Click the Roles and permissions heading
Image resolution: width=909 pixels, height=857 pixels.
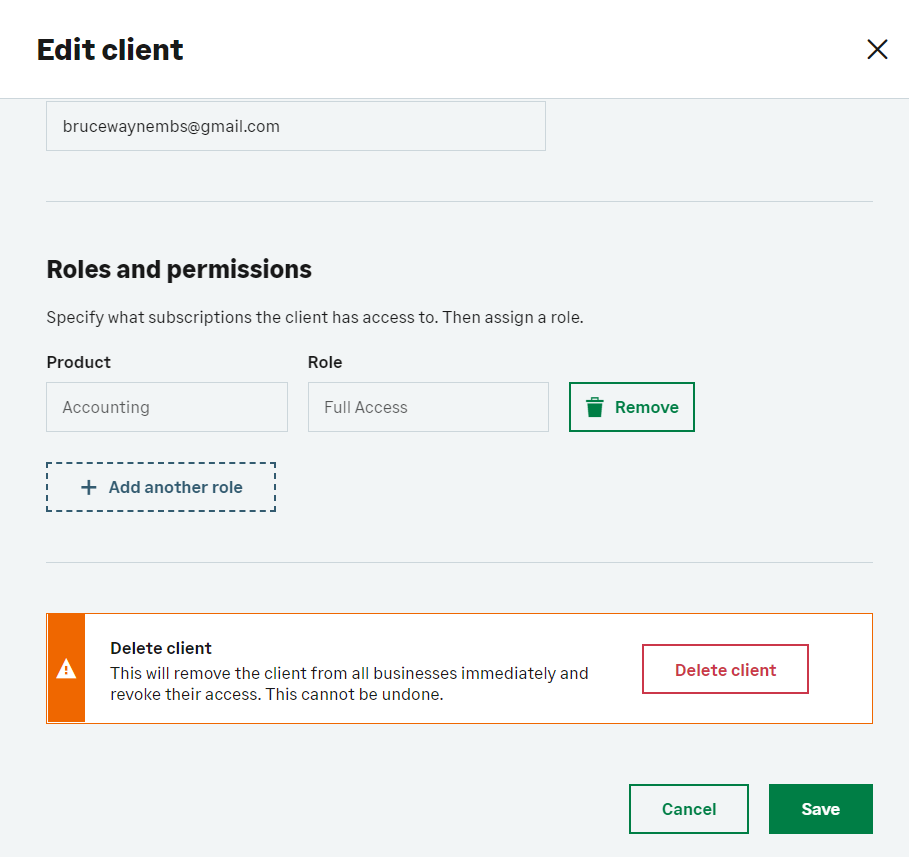pyautogui.click(x=179, y=269)
